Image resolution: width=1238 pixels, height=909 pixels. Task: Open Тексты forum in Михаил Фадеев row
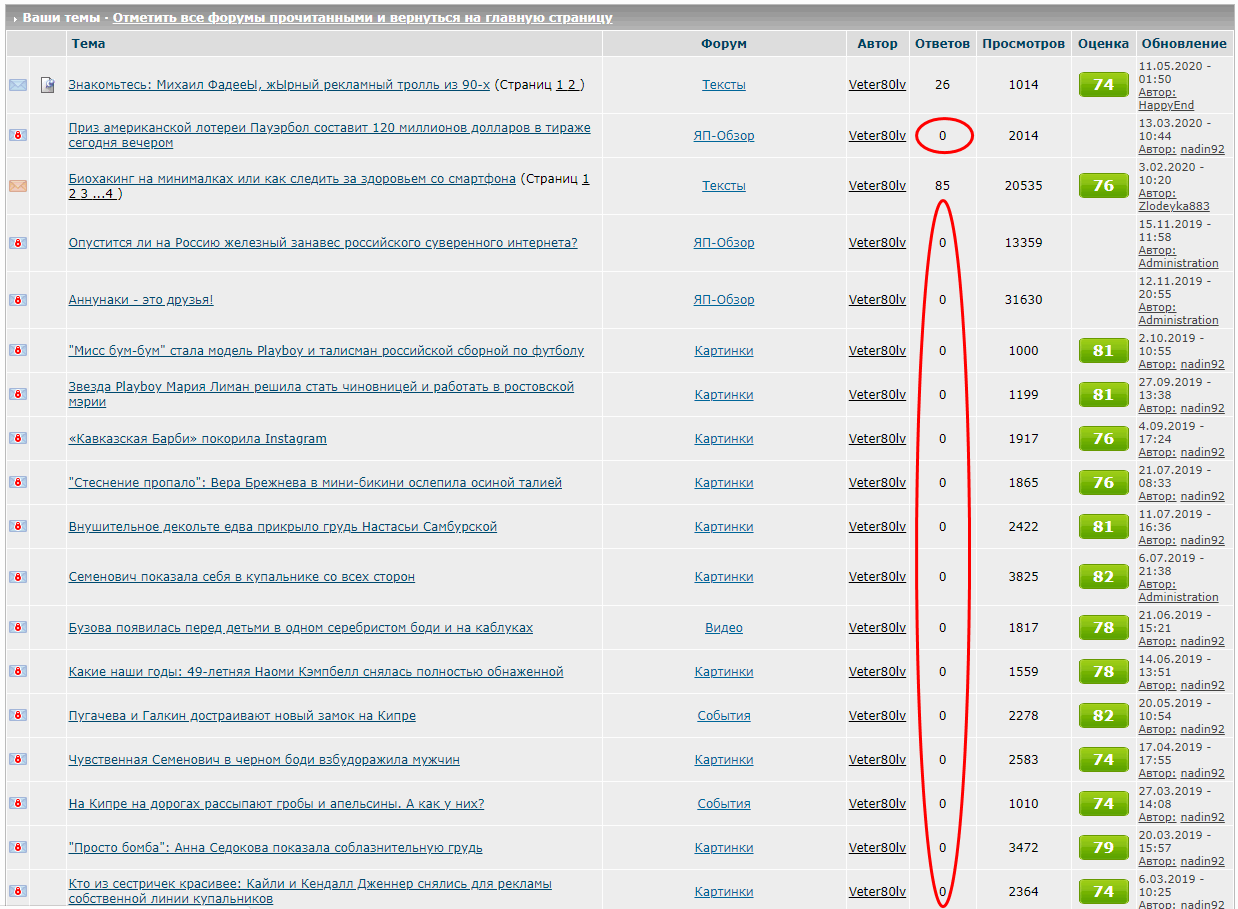[x=724, y=85]
